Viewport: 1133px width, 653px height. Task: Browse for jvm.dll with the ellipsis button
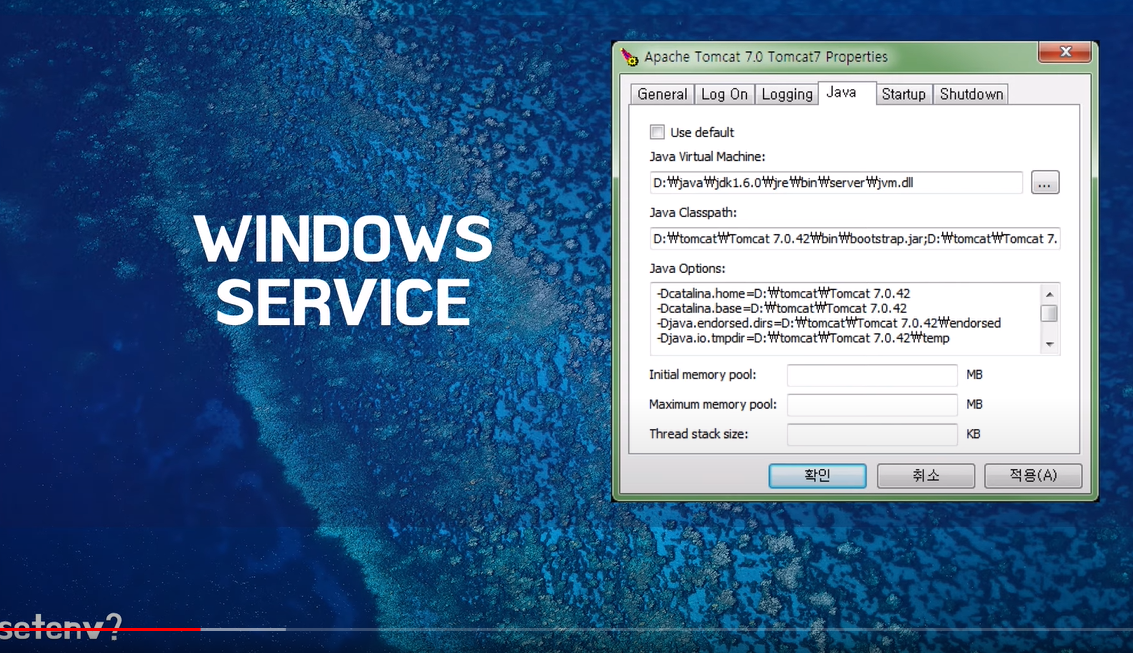[1045, 183]
